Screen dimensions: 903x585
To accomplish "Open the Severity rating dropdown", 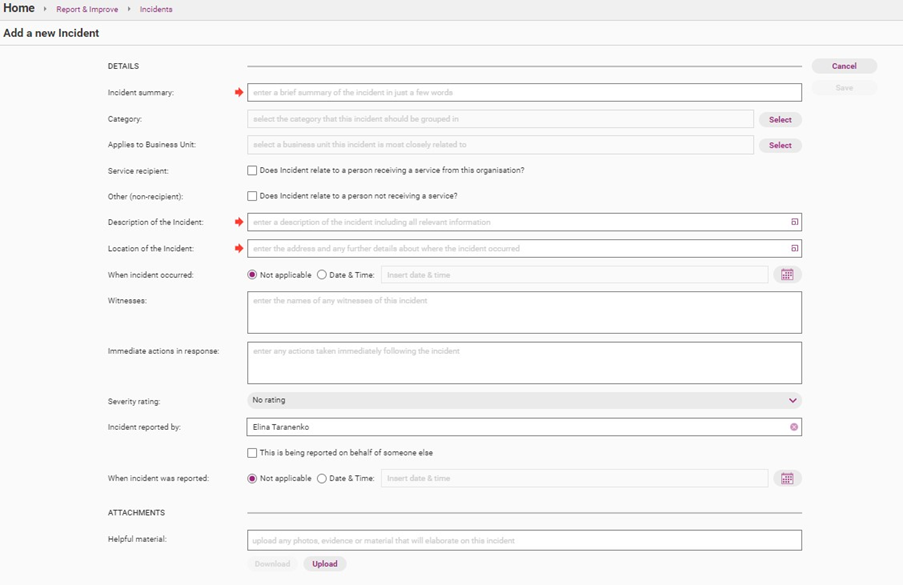I will [x=792, y=400].
